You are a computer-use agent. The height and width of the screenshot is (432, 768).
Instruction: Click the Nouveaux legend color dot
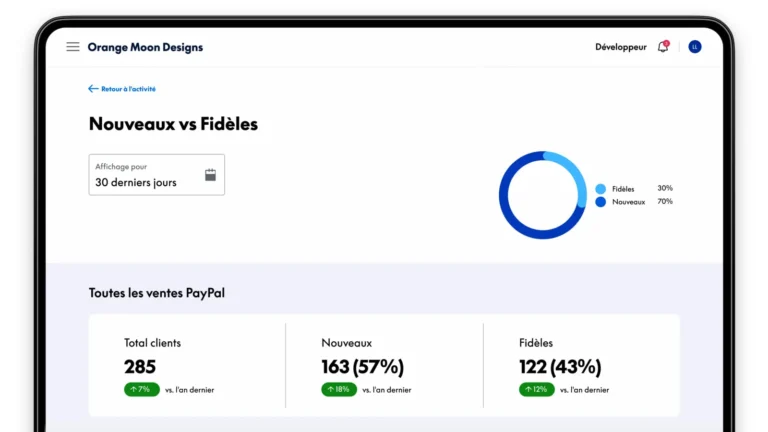[600, 202]
